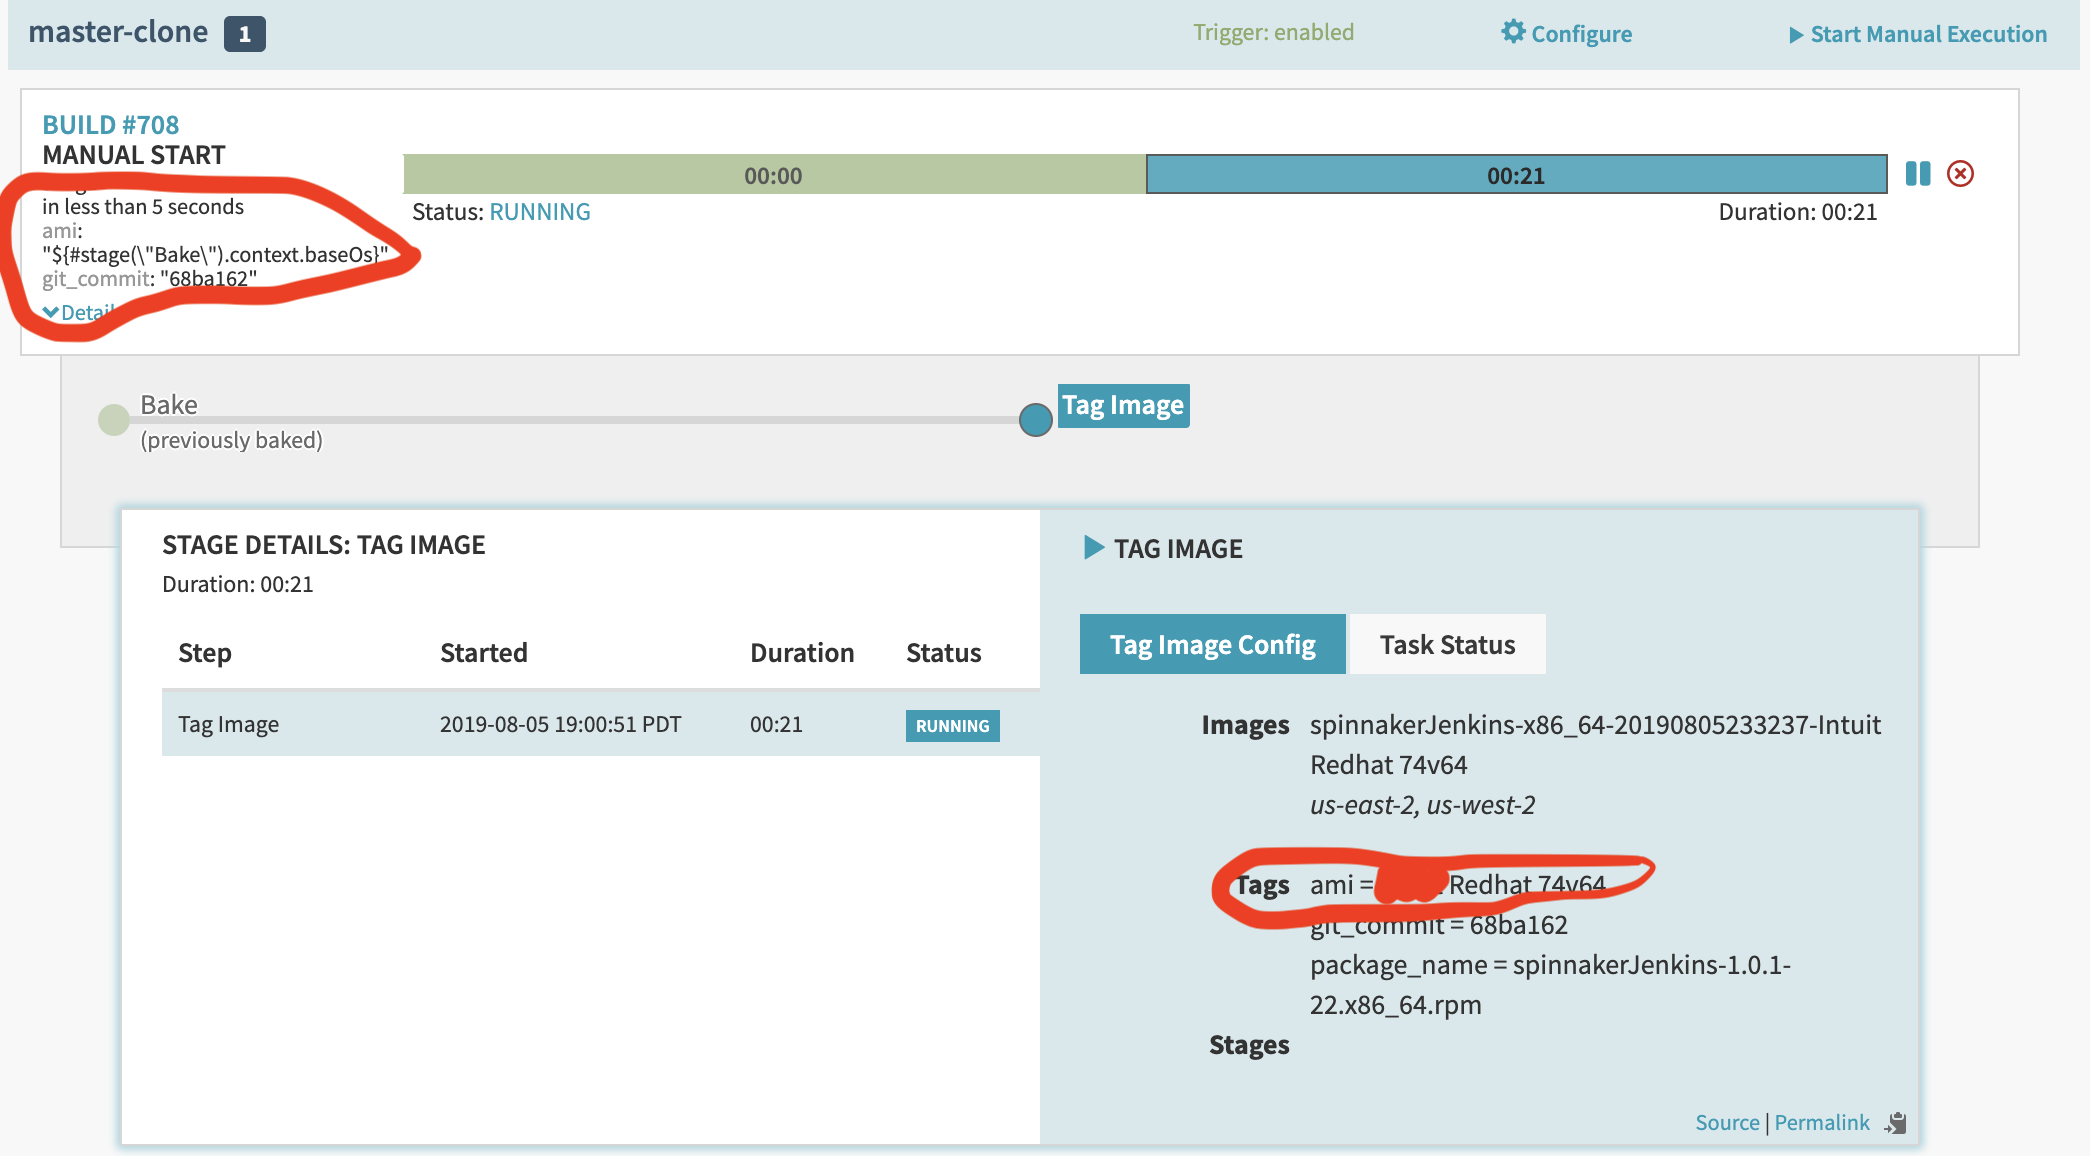Expand the Details section under MANUAL START
The image size is (2090, 1156).
[80, 312]
